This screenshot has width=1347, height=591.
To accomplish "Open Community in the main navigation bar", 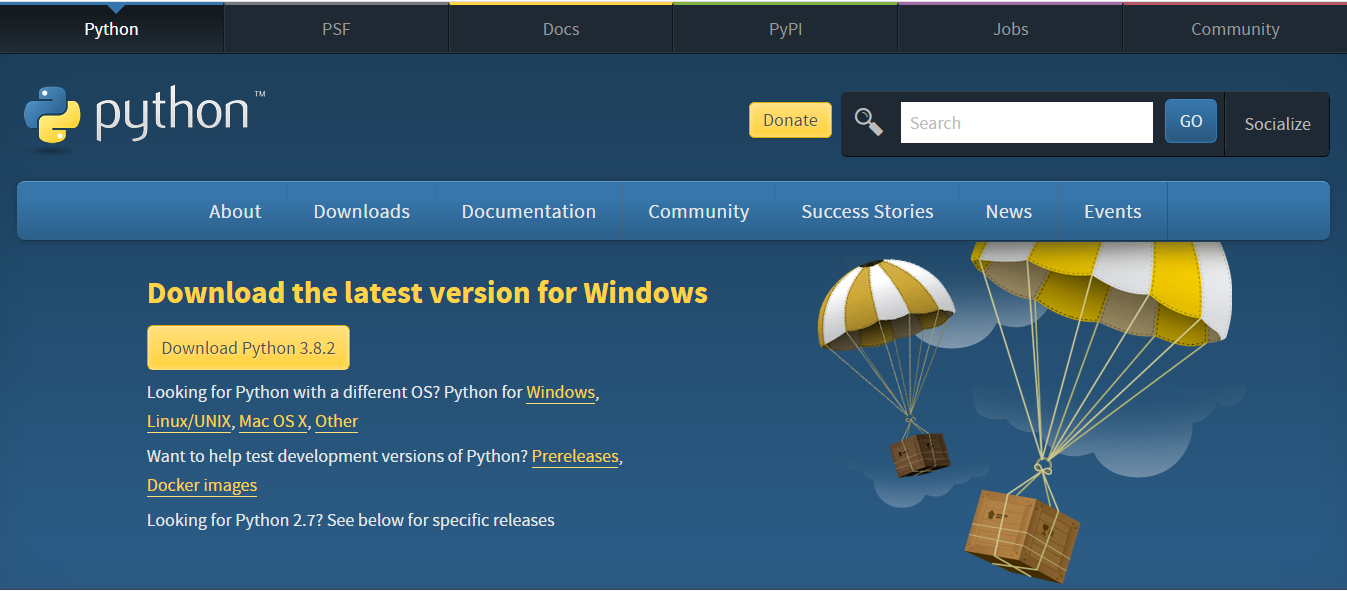I will point(698,211).
